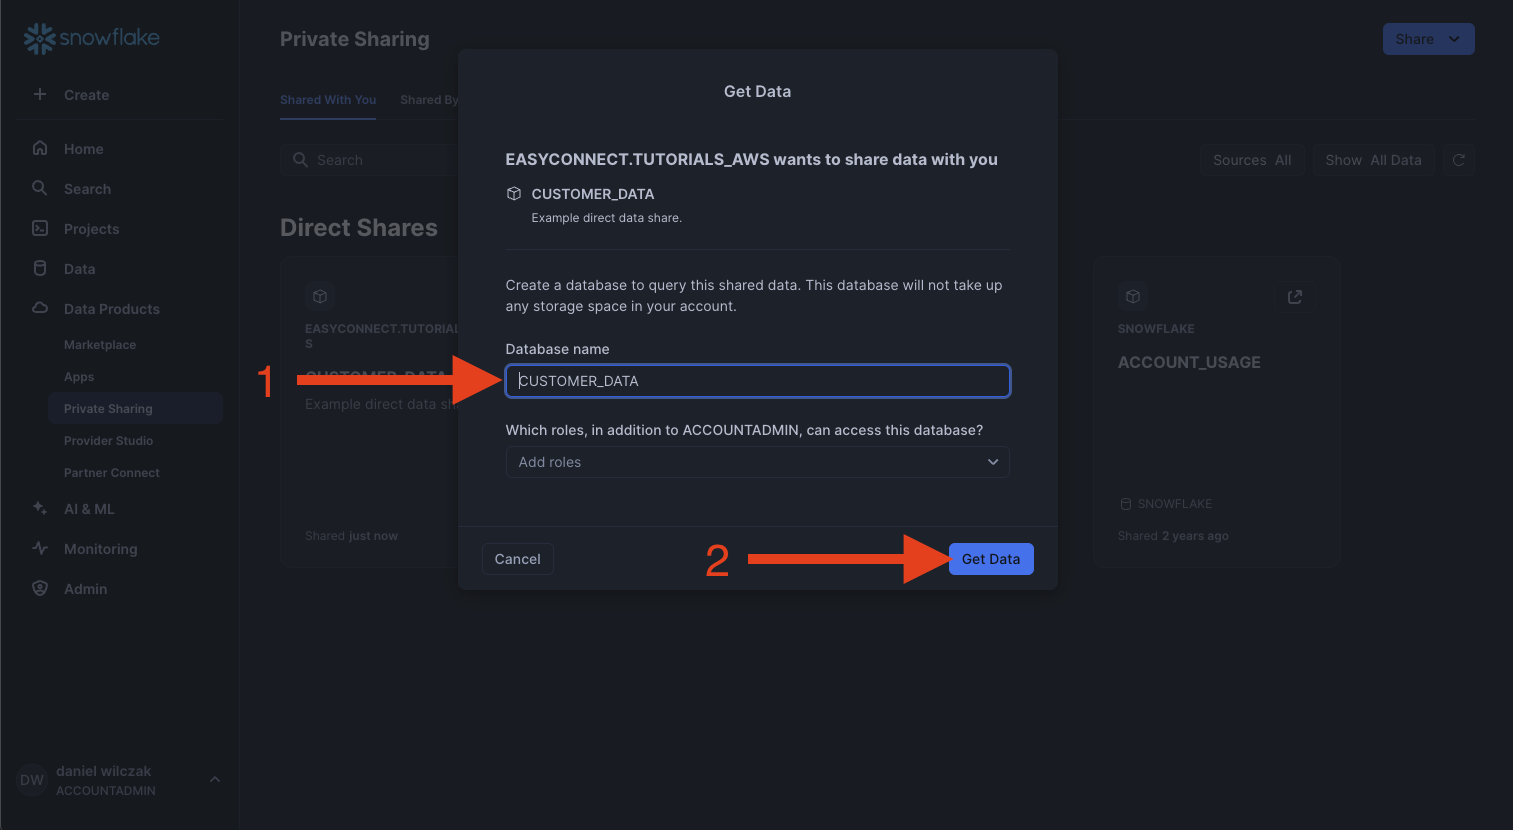Click the plus icon next to Create
The width and height of the screenshot is (1513, 830).
point(40,94)
